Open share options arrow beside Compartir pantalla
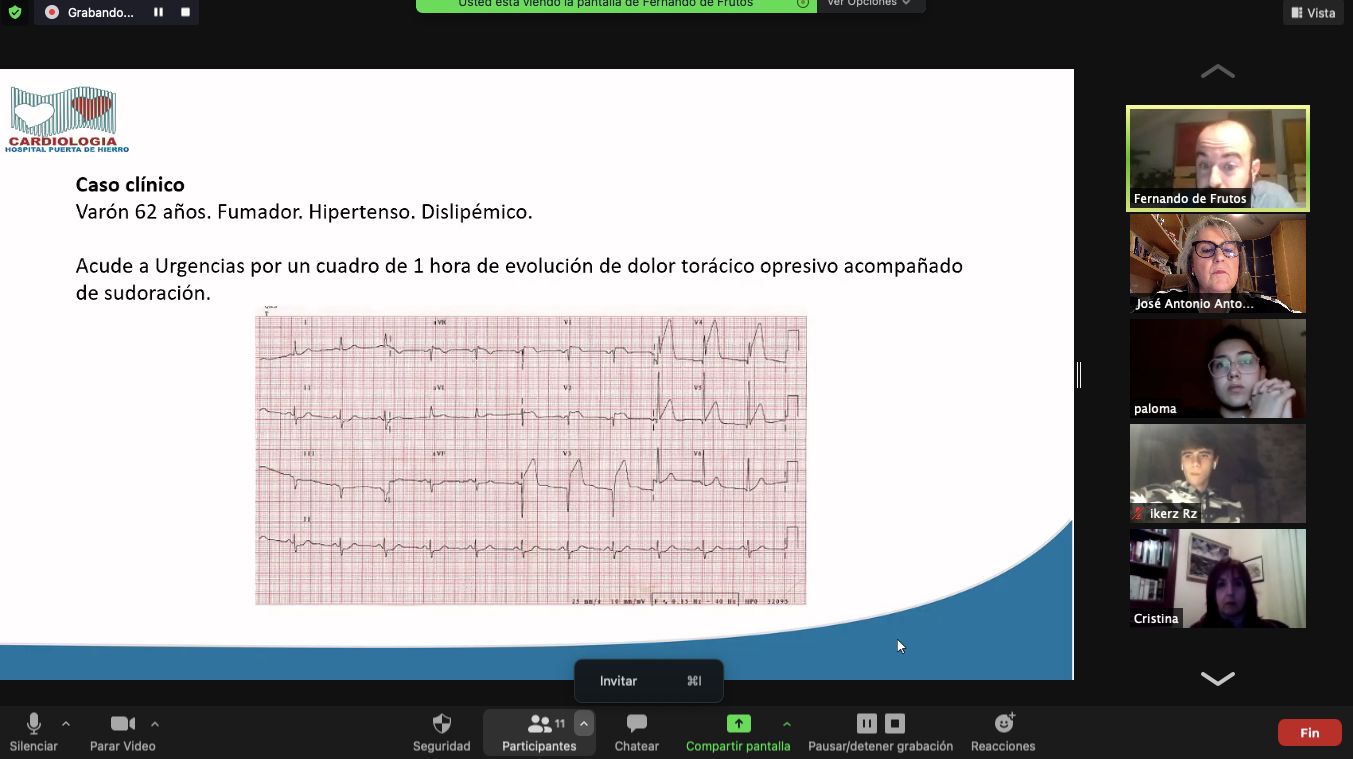 pos(787,723)
